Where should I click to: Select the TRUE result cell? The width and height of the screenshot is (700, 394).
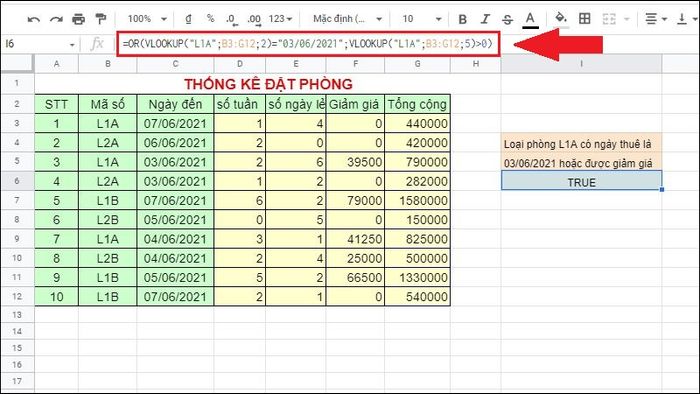581,181
